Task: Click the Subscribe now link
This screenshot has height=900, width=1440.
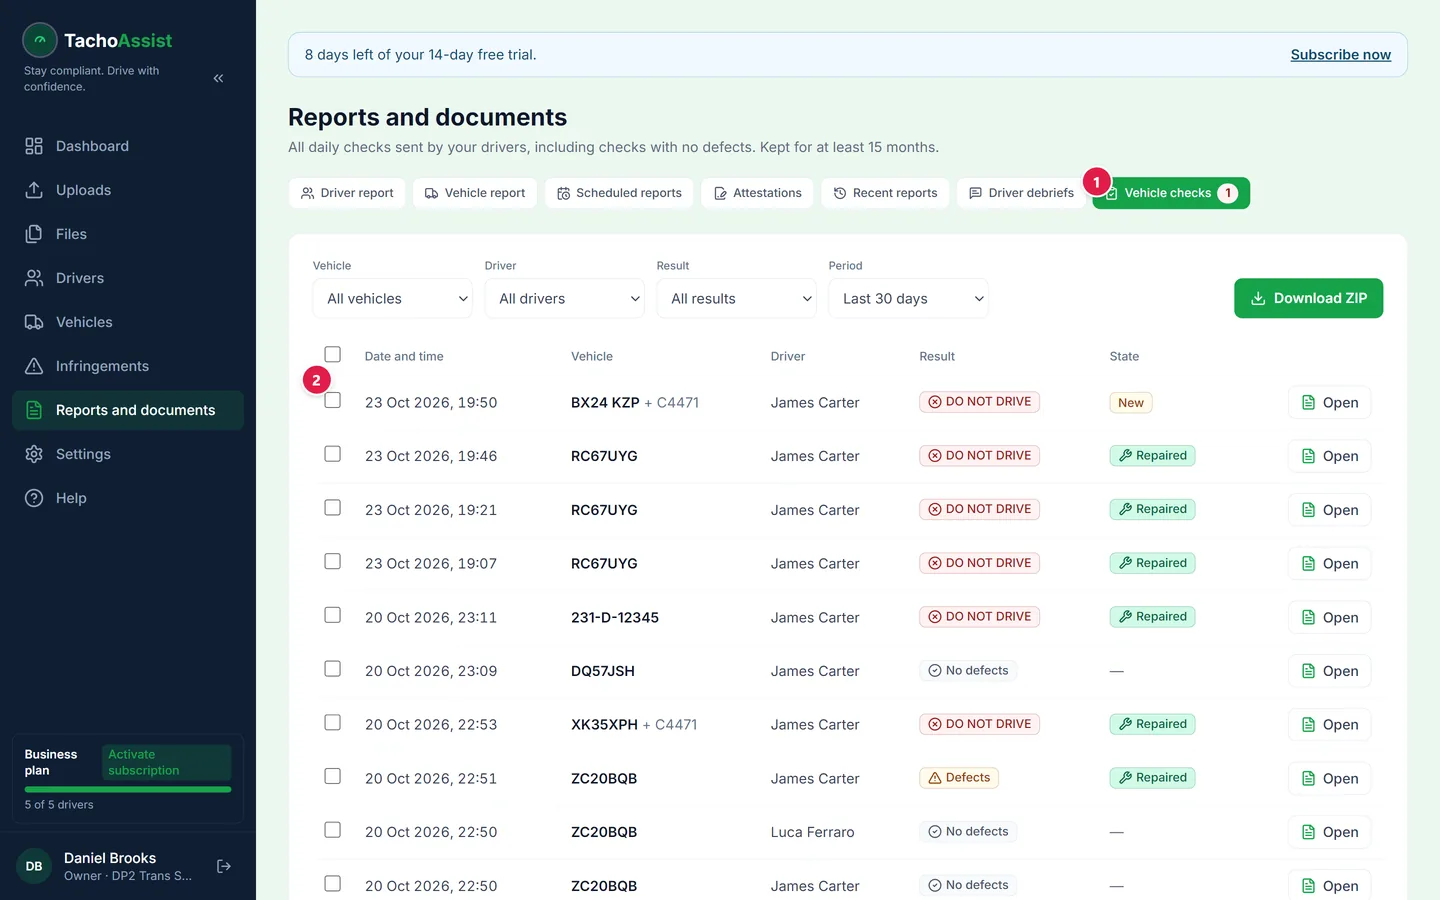Action: [x=1340, y=55]
